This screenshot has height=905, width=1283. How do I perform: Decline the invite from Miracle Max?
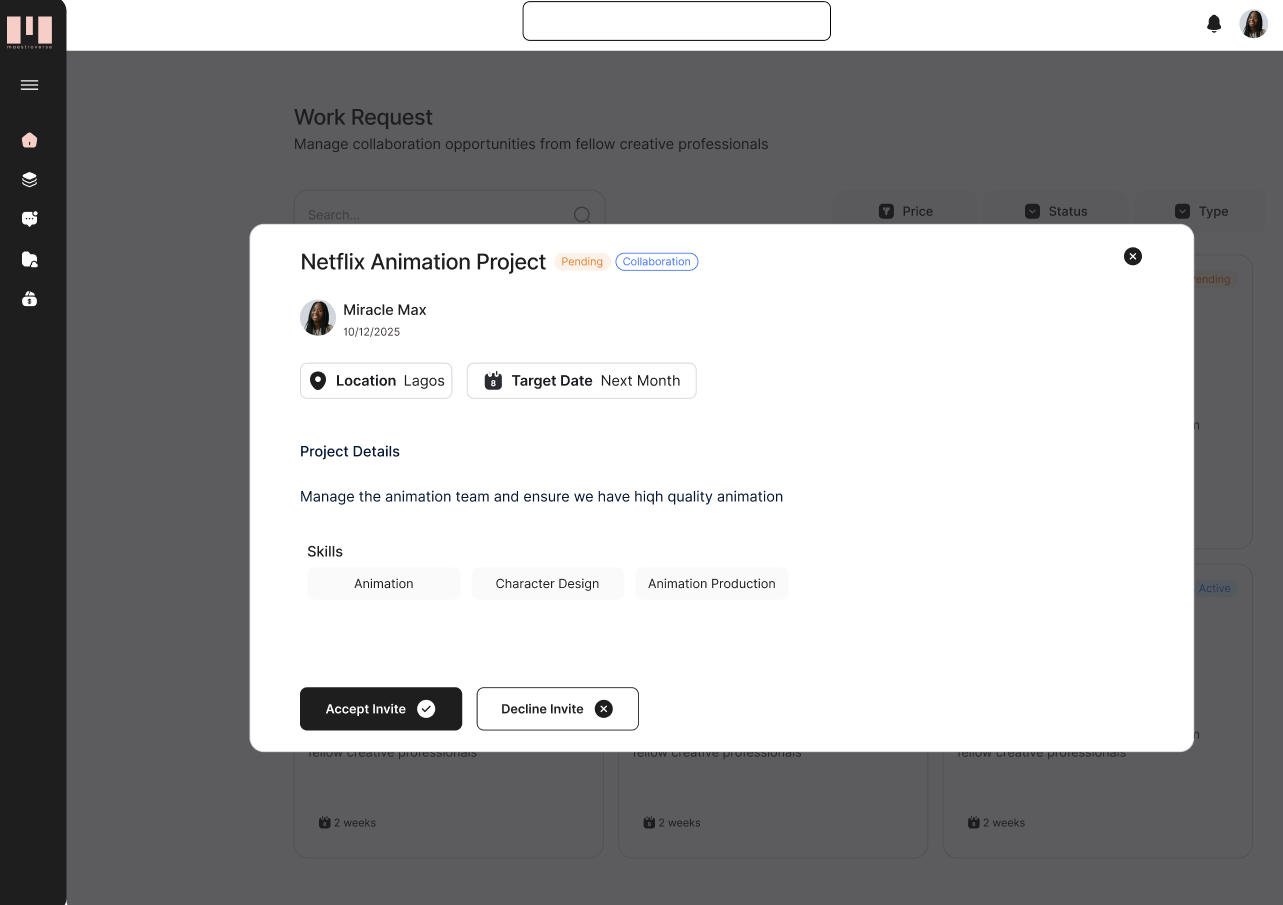pos(557,708)
